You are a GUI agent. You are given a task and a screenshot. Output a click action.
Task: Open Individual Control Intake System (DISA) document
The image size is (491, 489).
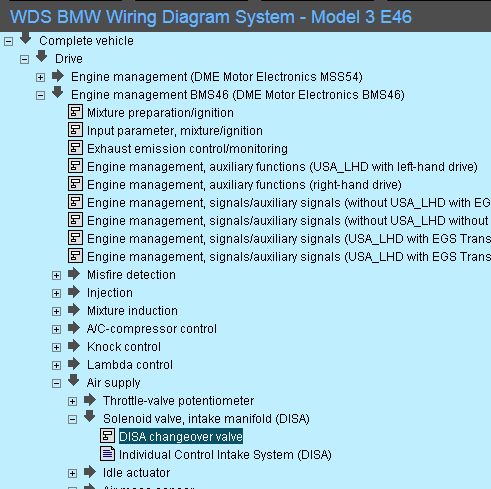[x=225, y=455]
